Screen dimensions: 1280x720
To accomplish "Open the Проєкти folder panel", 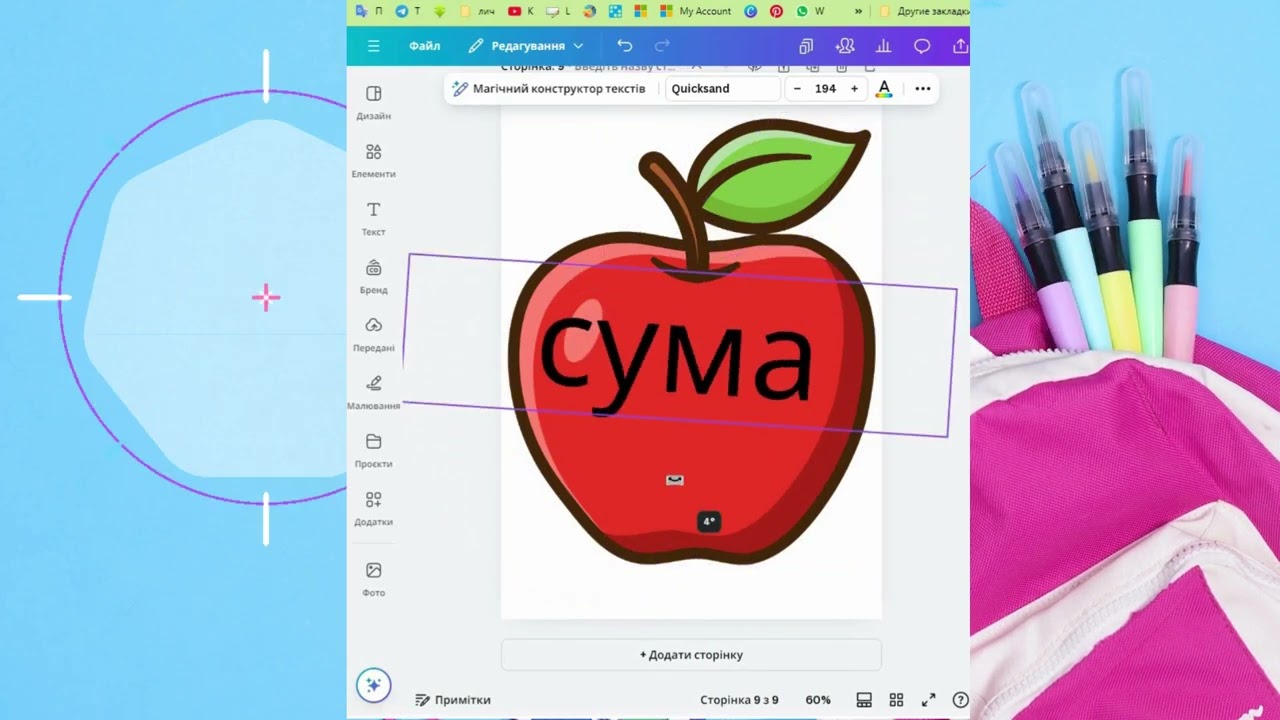I will [373, 450].
